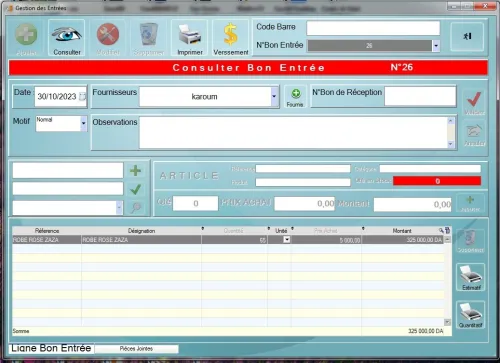Switch to Ligne Bon Entrée tab
500x363 pixels.
[x=51, y=348]
